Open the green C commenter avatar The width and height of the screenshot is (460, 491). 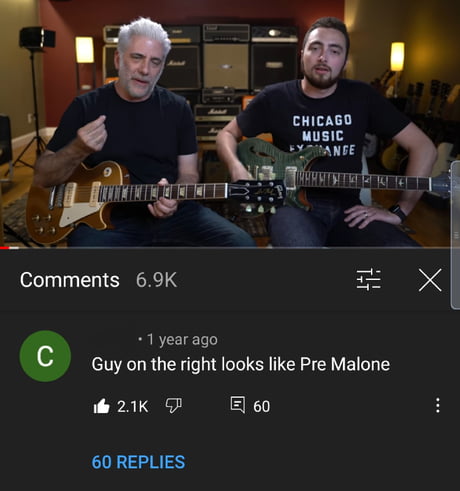tap(45, 356)
